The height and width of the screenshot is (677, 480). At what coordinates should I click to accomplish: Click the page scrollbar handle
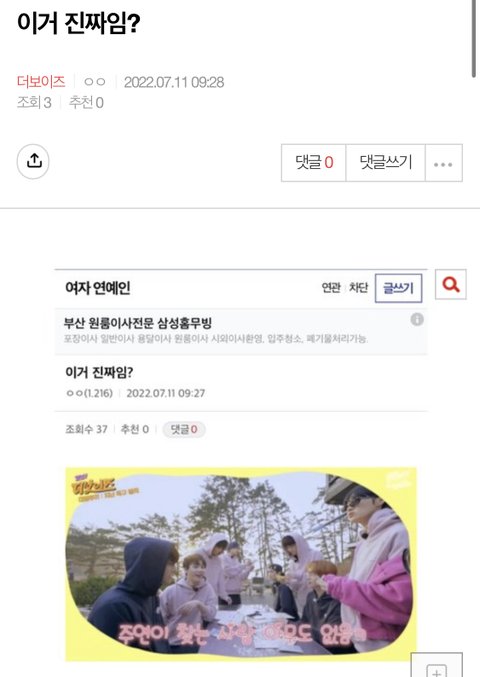click(x=474, y=39)
